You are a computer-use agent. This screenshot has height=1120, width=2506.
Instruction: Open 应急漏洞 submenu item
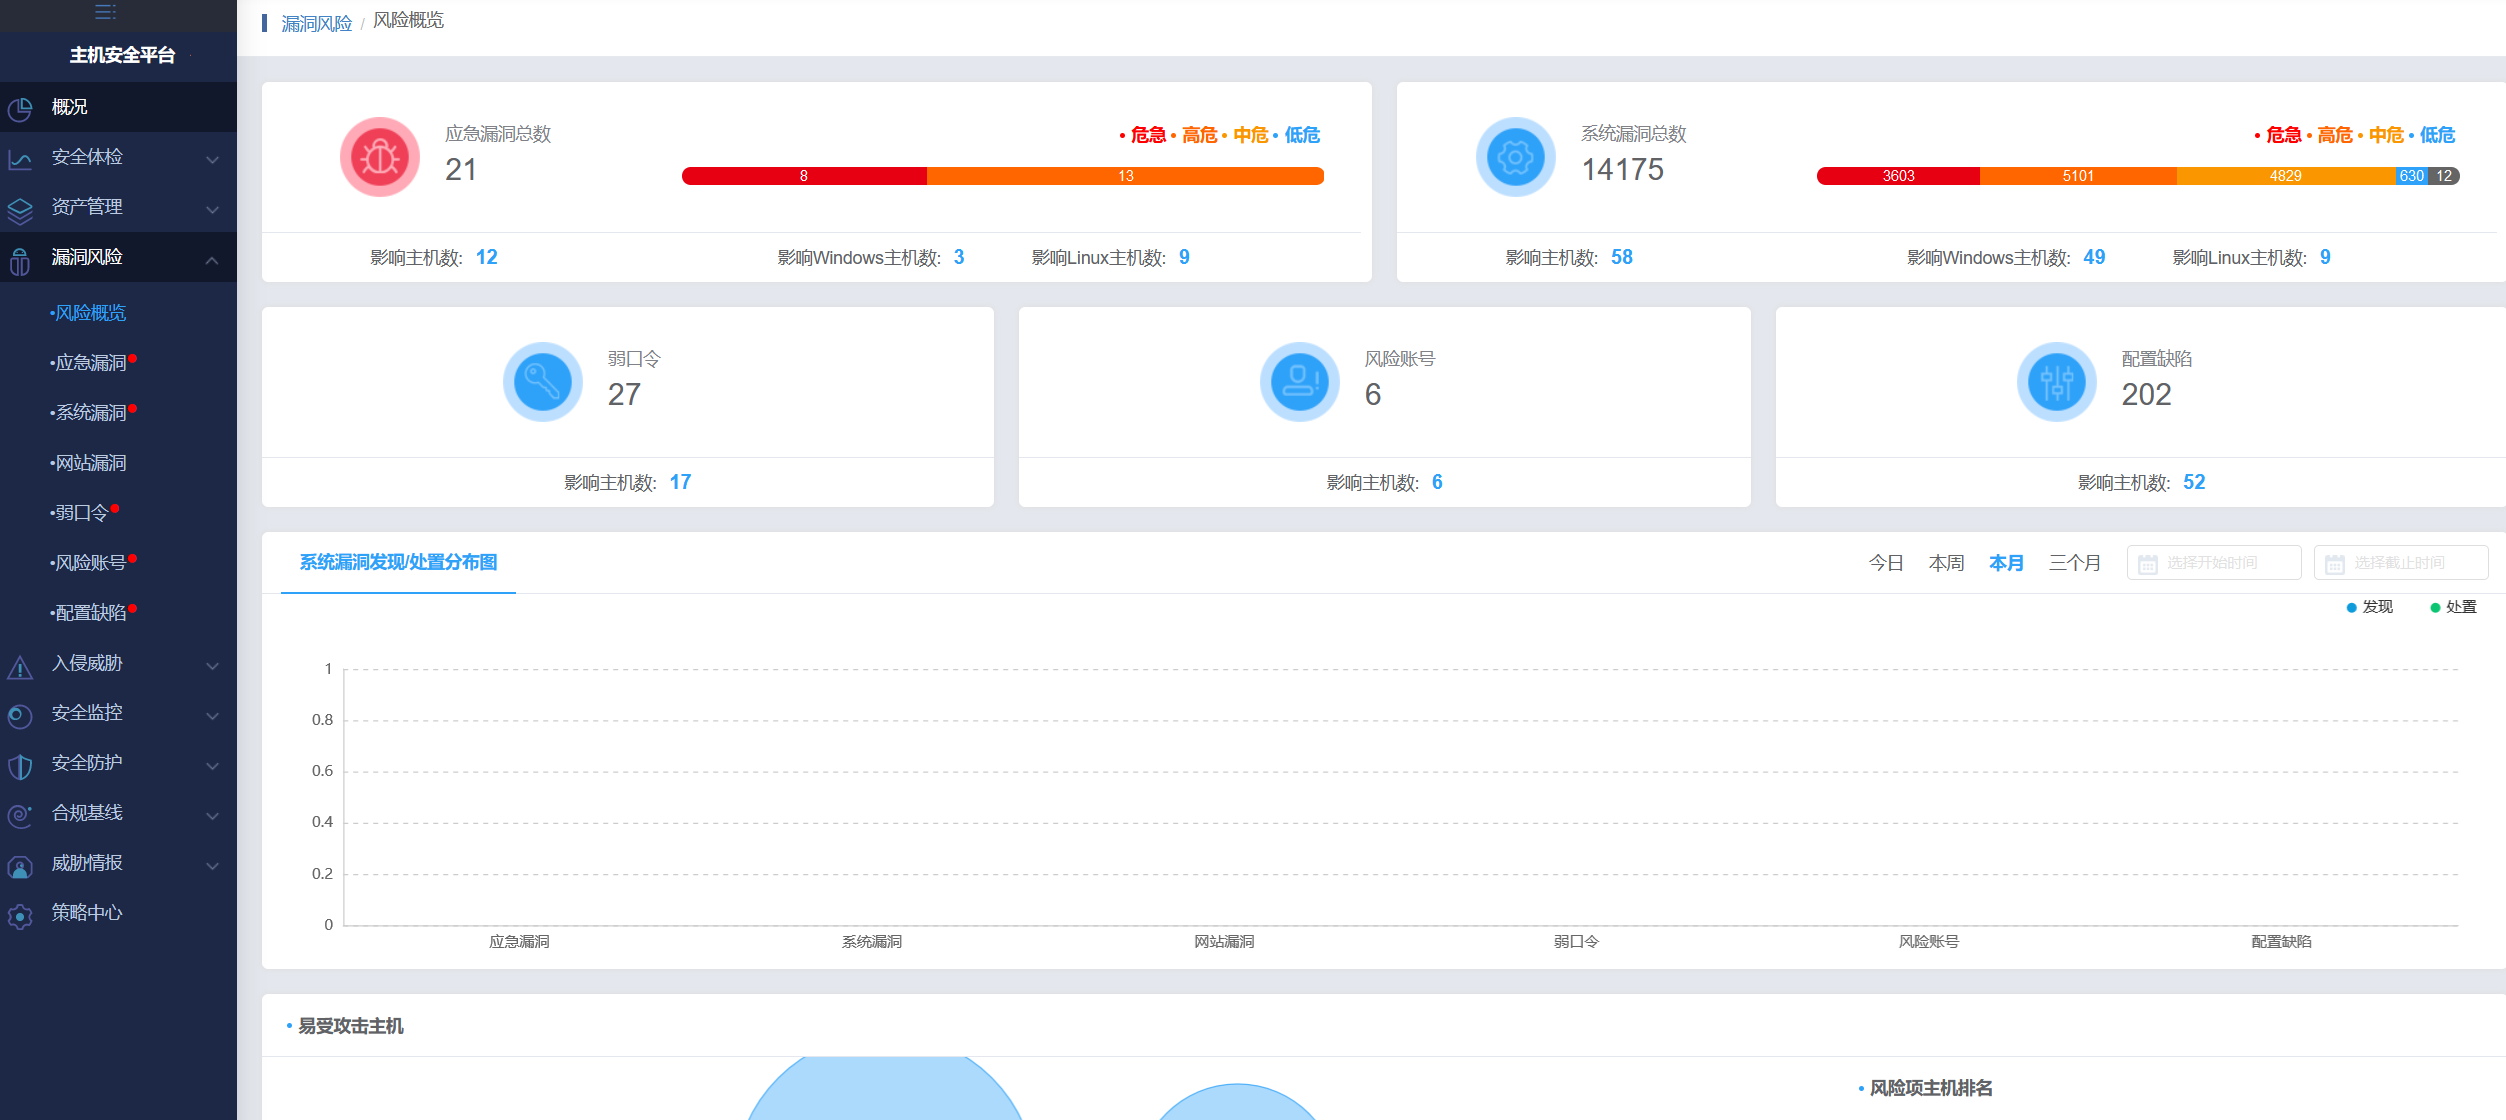pos(88,363)
